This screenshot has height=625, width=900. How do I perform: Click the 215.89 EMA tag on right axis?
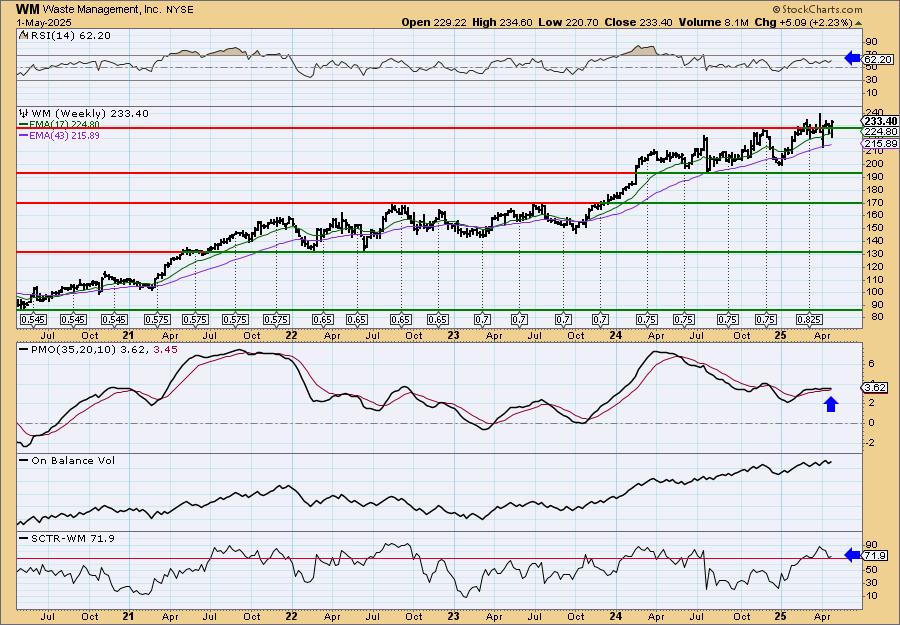pyautogui.click(x=880, y=143)
